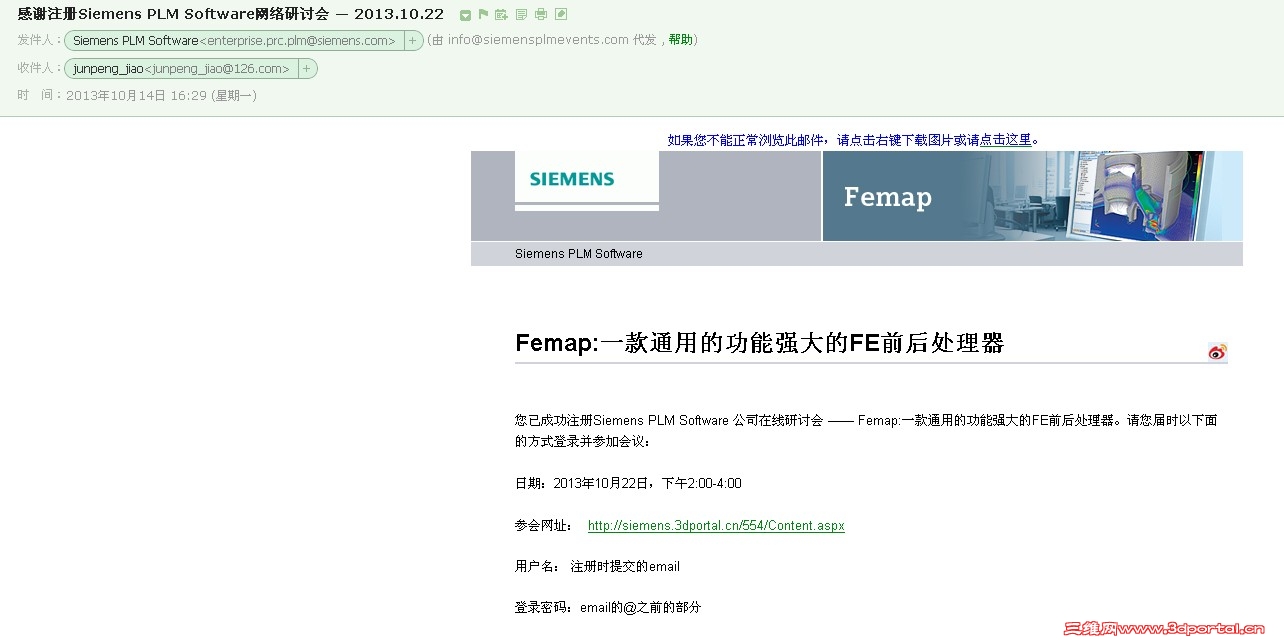Open the dropdown arrow icon beside the subject
Viewport: 1284px width, 642px height.
pos(465,15)
